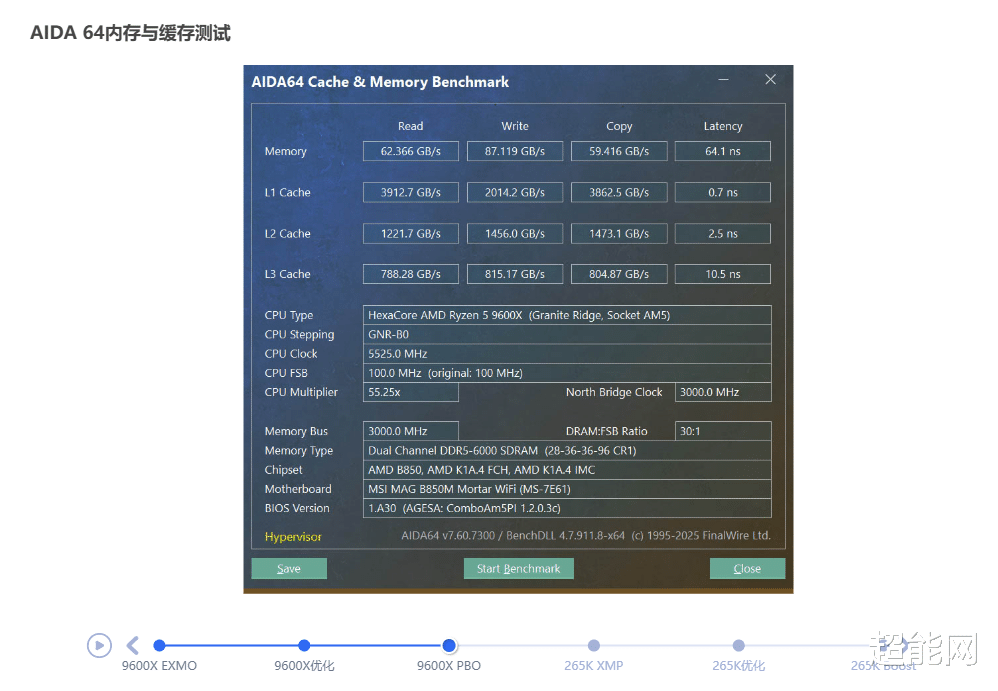This screenshot has width=998, height=691.
Task: Select the 265K Boost carousel marker
Action: pos(883,646)
